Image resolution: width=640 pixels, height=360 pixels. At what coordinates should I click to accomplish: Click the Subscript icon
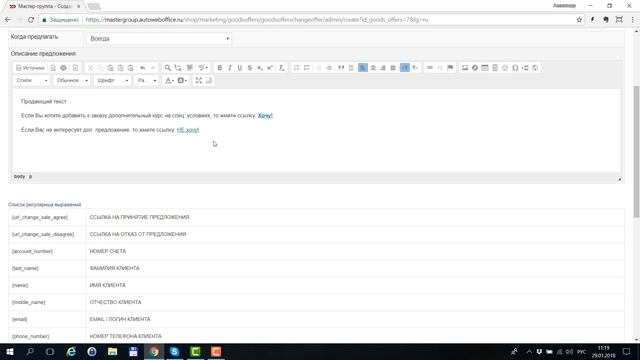(260, 68)
